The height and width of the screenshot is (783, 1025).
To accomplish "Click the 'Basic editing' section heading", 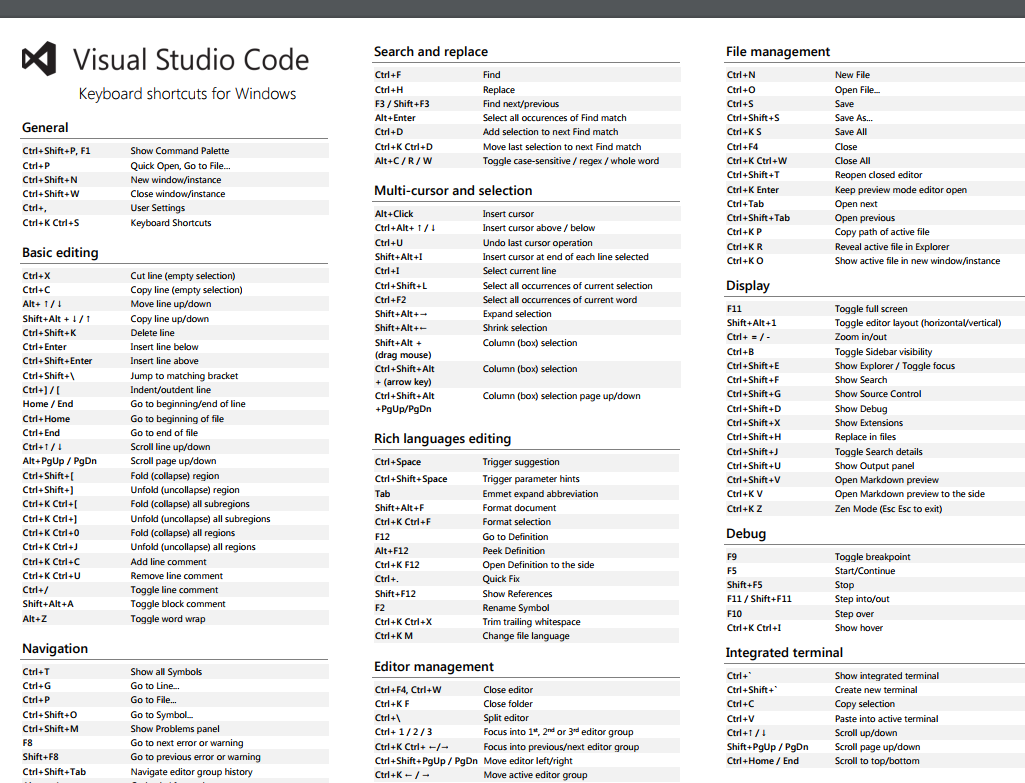I will coord(60,252).
